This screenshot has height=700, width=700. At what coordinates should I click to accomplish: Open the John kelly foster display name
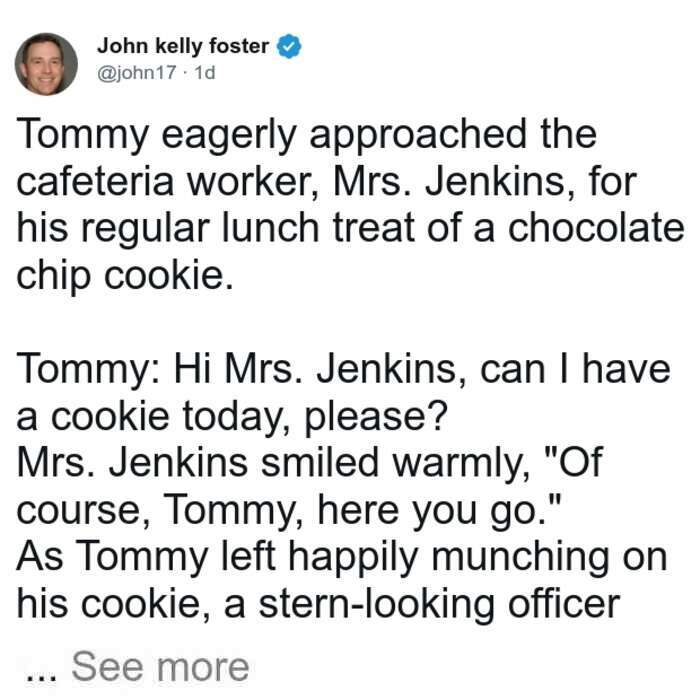pyautogui.click(x=183, y=46)
